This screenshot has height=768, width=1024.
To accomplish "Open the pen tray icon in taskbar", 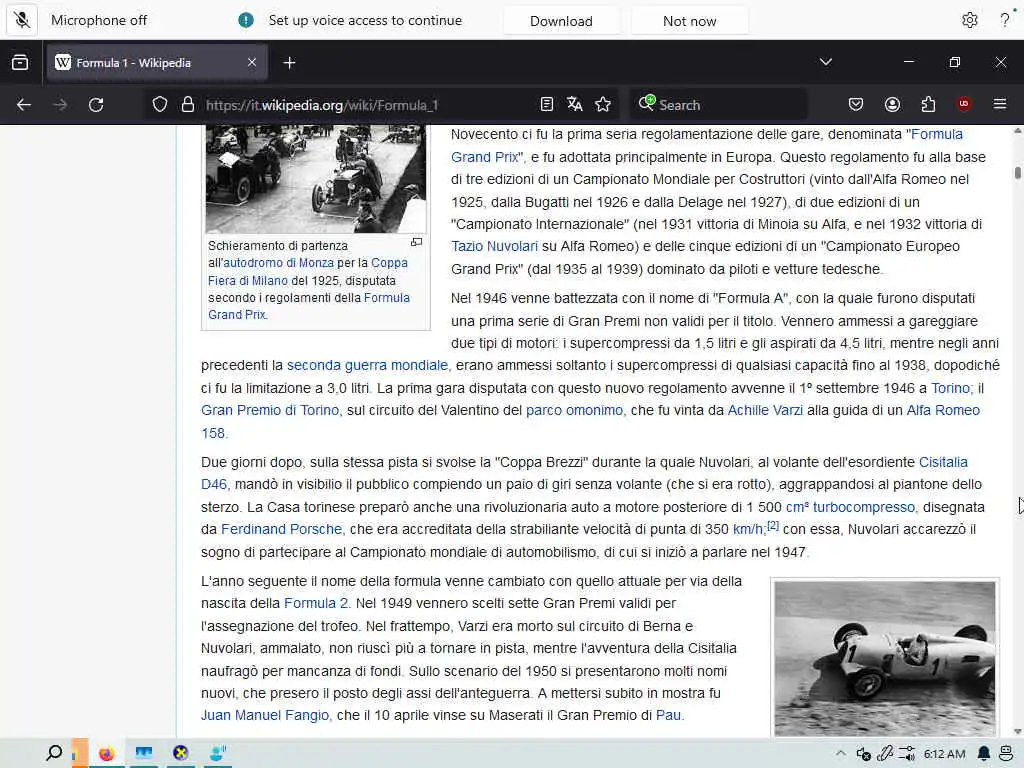I will coord(885,753).
